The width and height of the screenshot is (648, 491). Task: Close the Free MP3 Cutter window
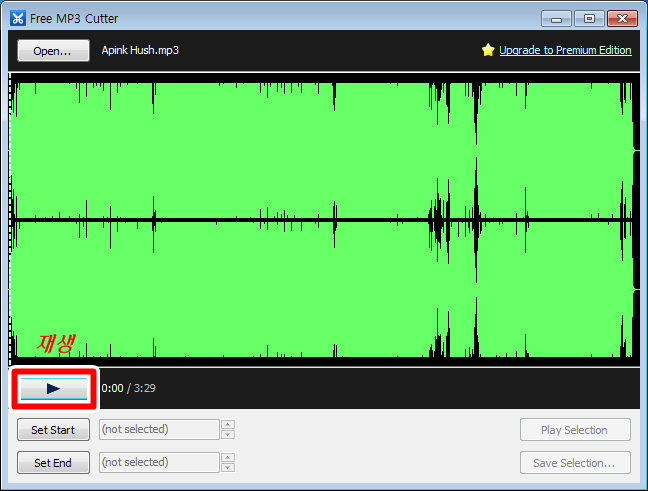(x=622, y=19)
